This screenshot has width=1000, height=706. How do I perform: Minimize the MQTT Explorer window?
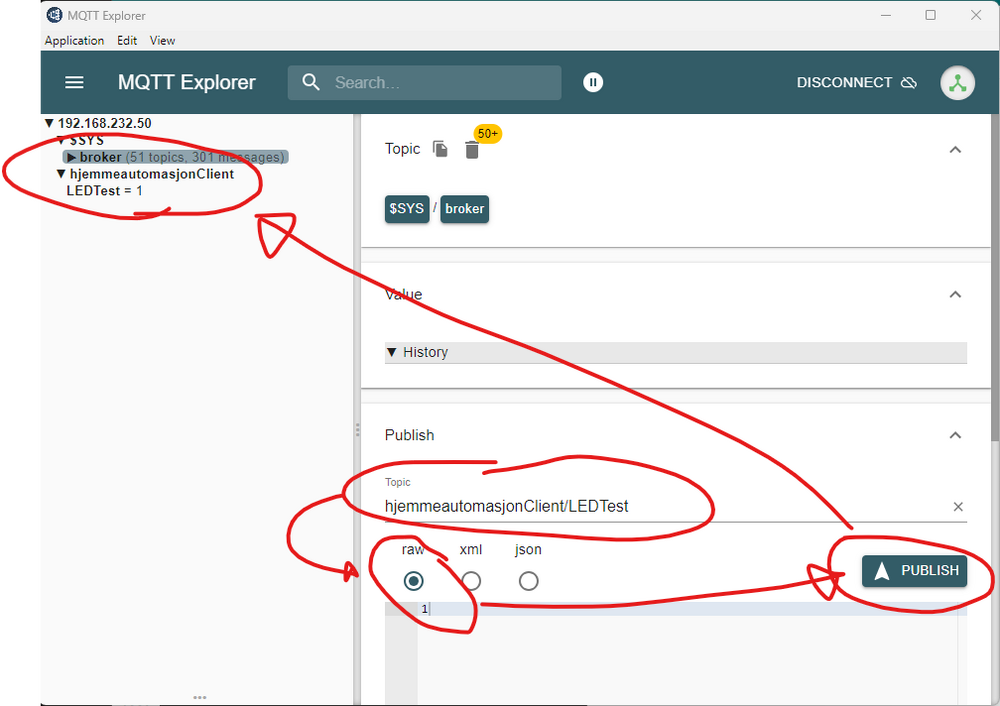pos(885,15)
